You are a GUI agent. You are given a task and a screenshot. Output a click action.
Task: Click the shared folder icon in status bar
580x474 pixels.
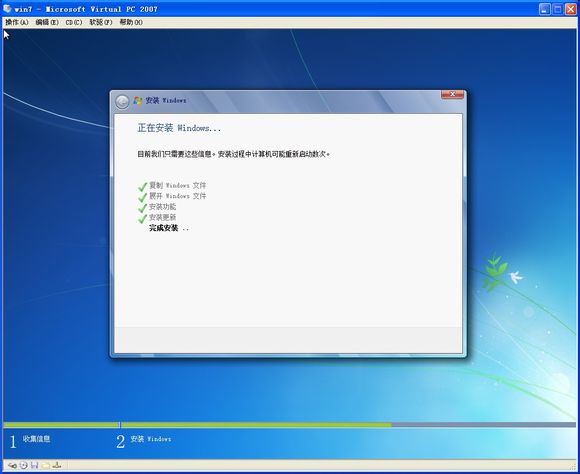pyautogui.click(x=46, y=465)
